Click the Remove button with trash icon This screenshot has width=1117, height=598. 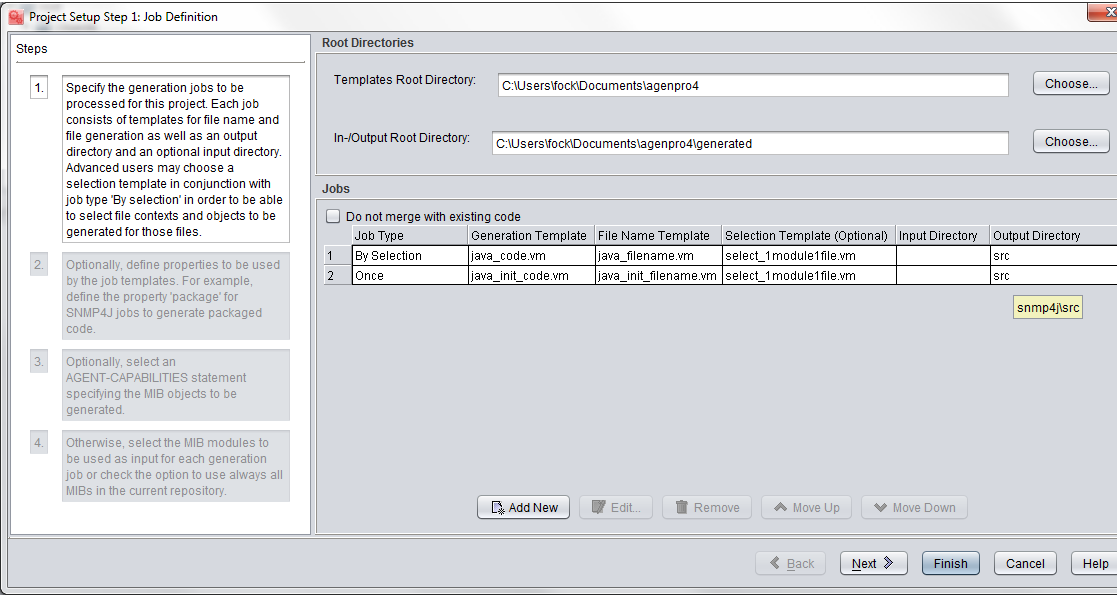tap(707, 507)
